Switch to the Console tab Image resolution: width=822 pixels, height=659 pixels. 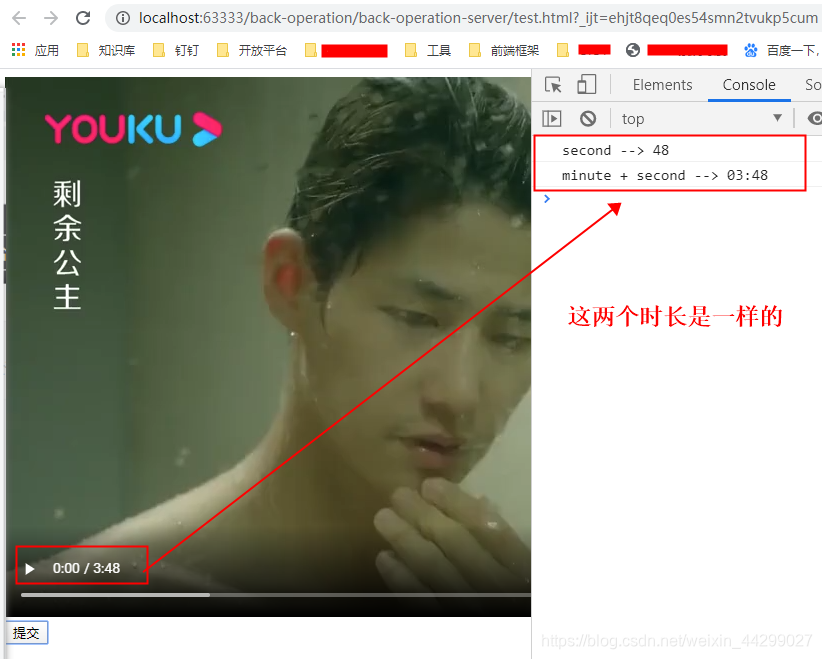[x=749, y=85]
